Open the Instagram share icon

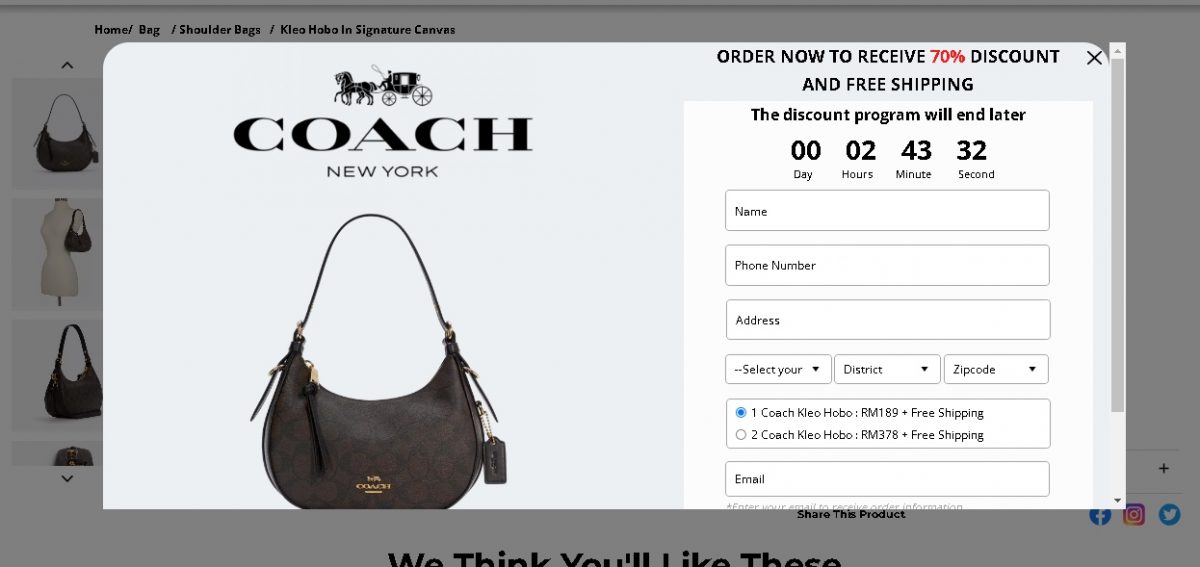click(1134, 515)
